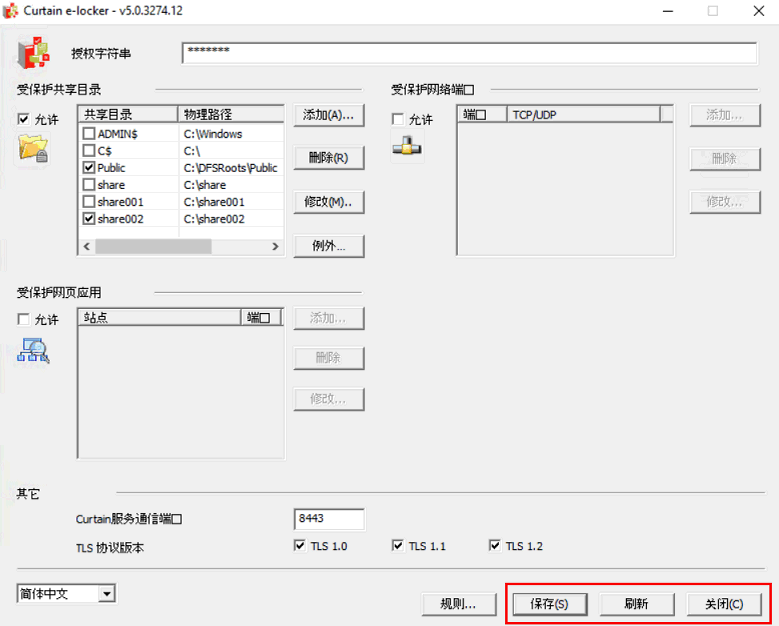Select the Public row name
Image resolution: width=779 pixels, height=626 pixels.
pyautogui.click(x=111, y=167)
